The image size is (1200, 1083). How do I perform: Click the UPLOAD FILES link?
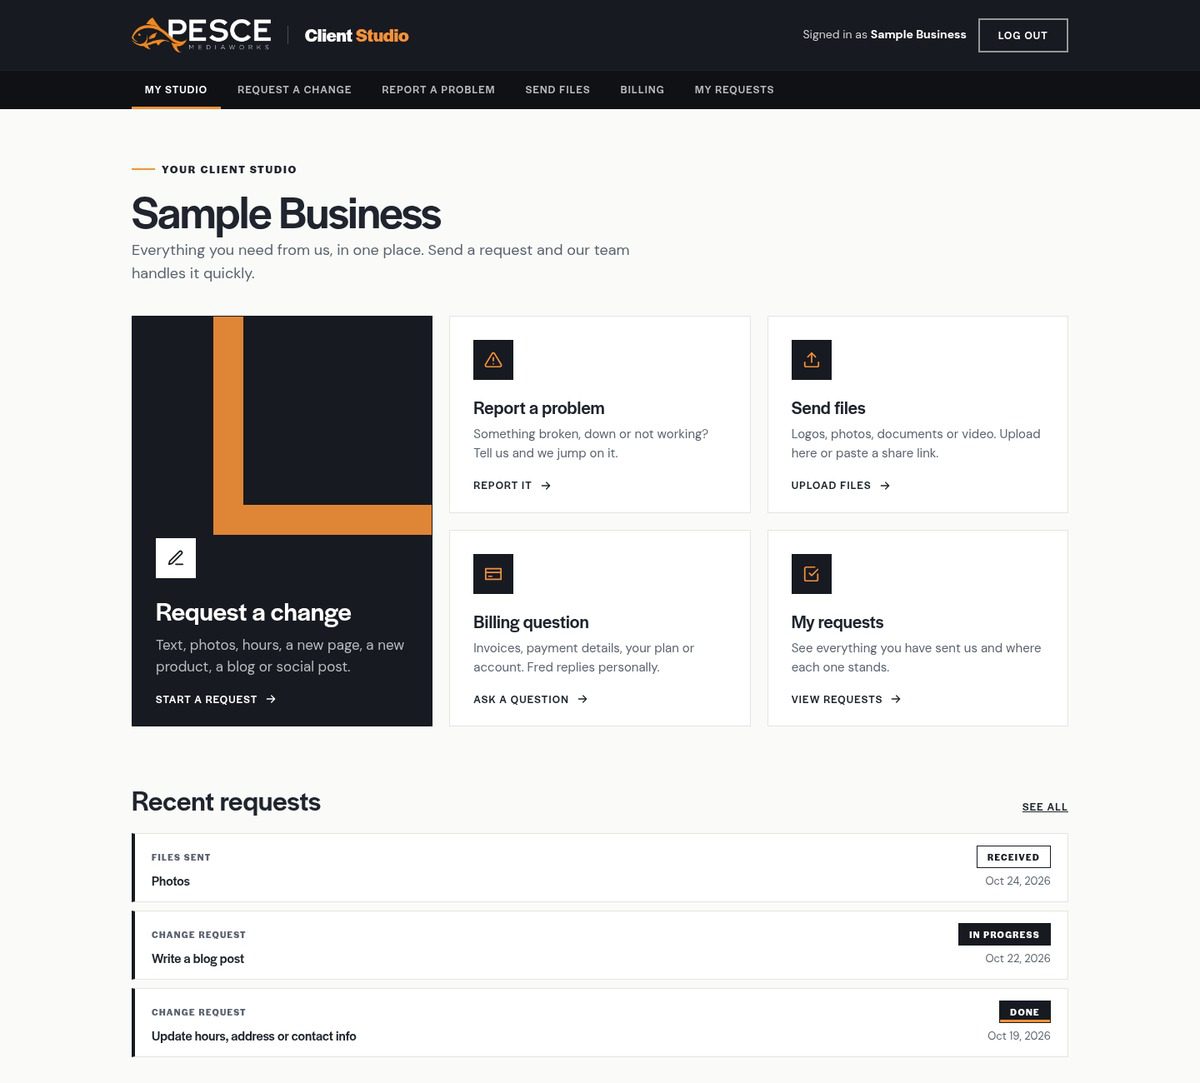[841, 485]
